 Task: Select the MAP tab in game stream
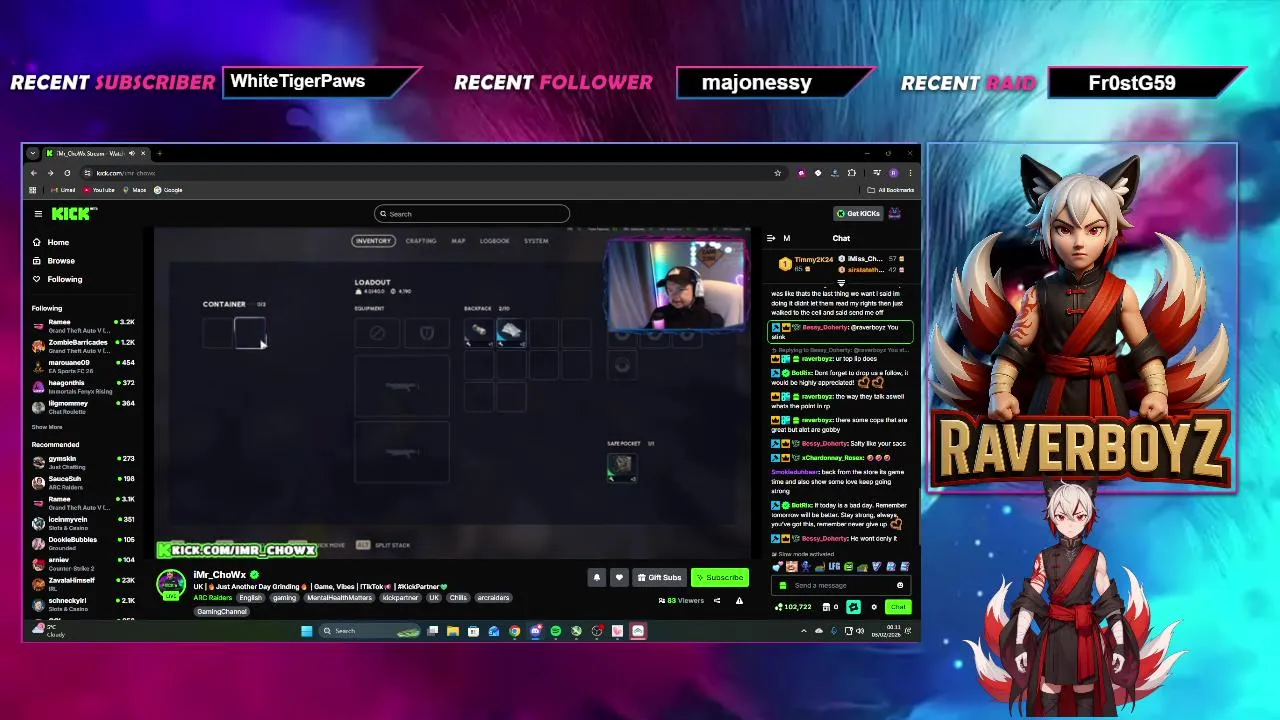click(458, 241)
